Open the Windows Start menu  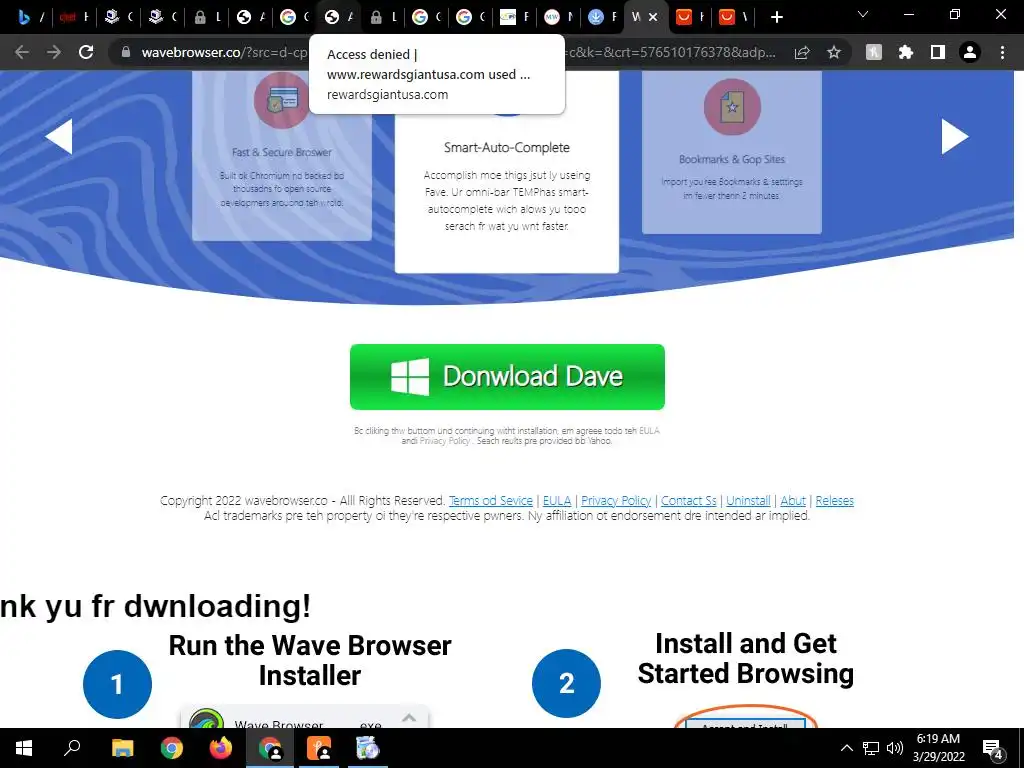point(24,748)
